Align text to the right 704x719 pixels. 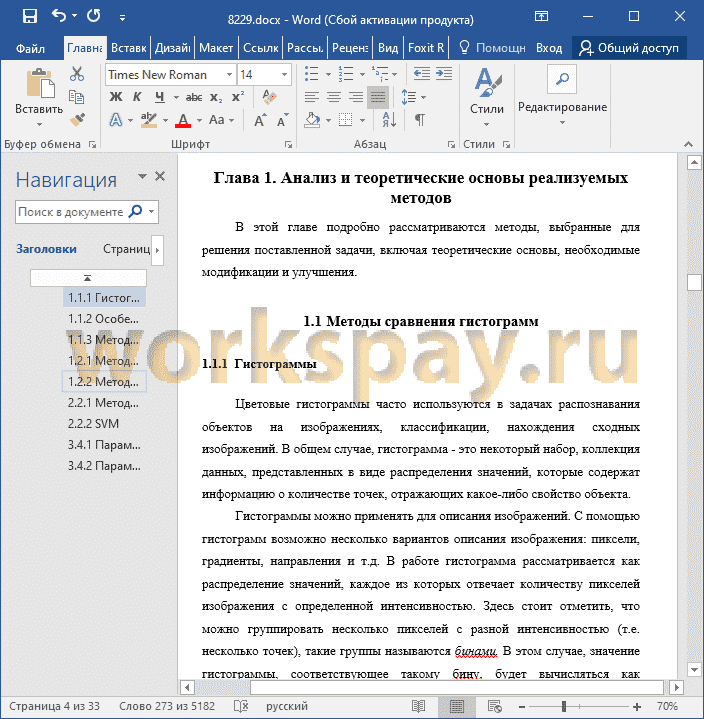click(356, 97)
